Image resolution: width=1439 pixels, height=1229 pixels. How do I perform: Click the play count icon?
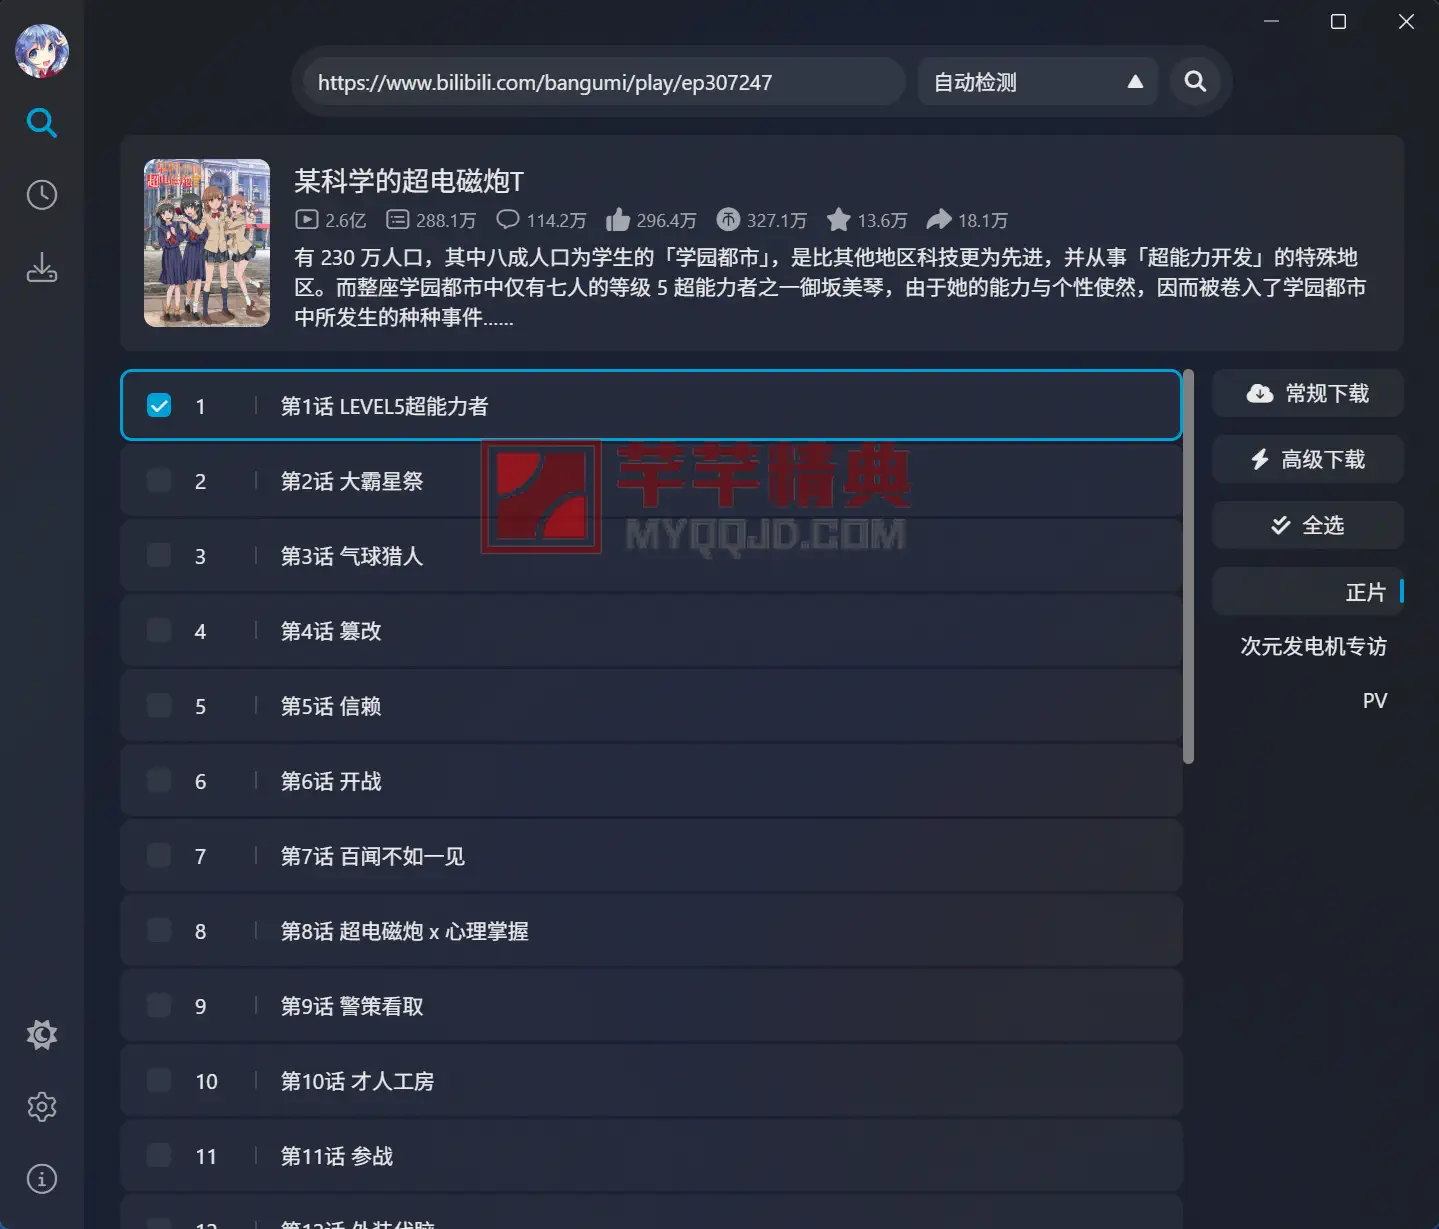pos(307,220)
